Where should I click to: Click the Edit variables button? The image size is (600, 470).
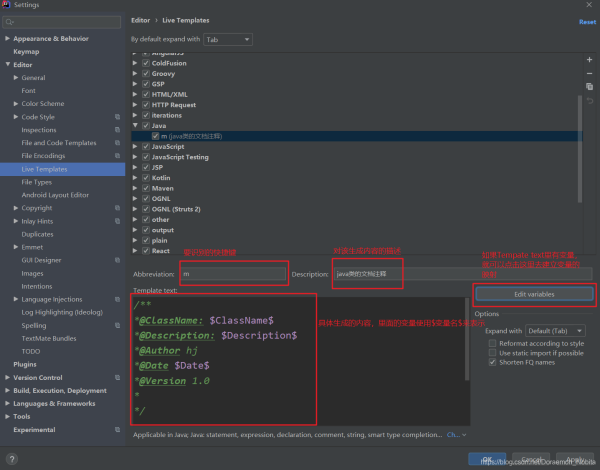coord(533,294)
